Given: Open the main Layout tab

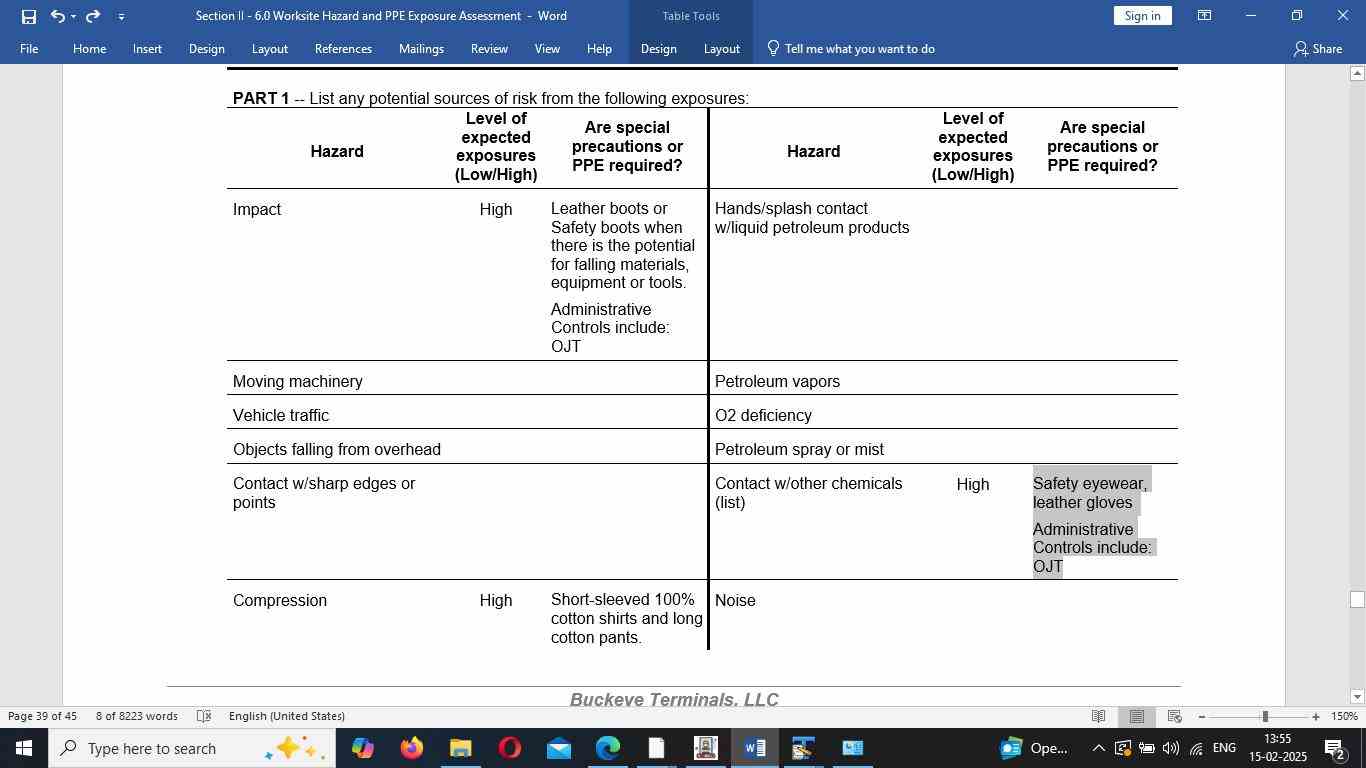Looking at the screenshot, I should point(269,48).
